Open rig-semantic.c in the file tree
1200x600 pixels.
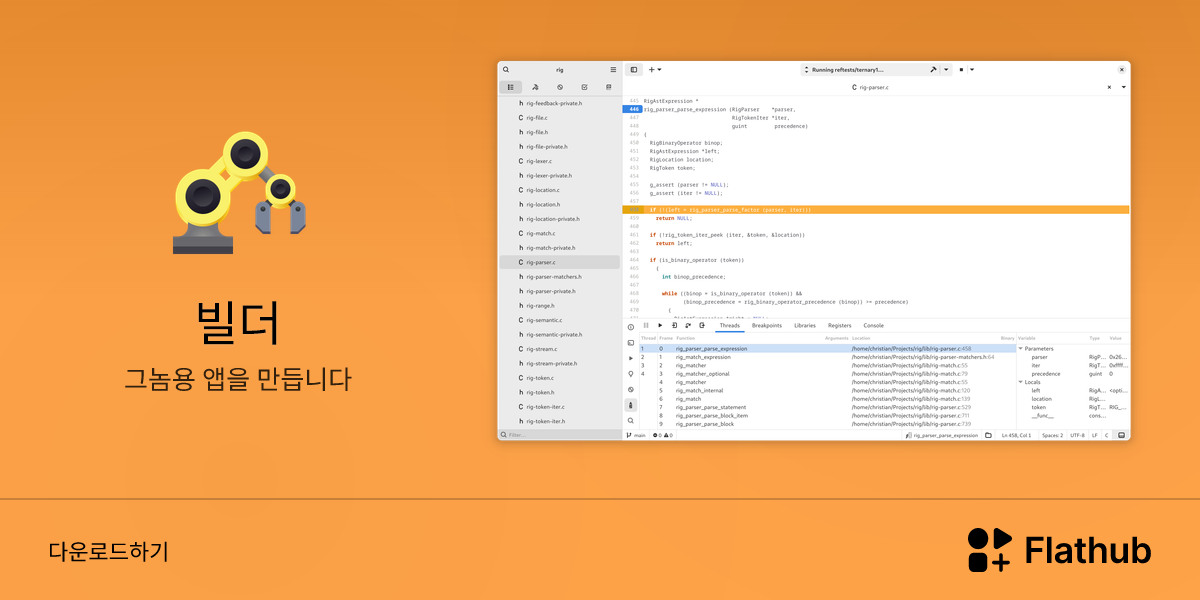560,320
